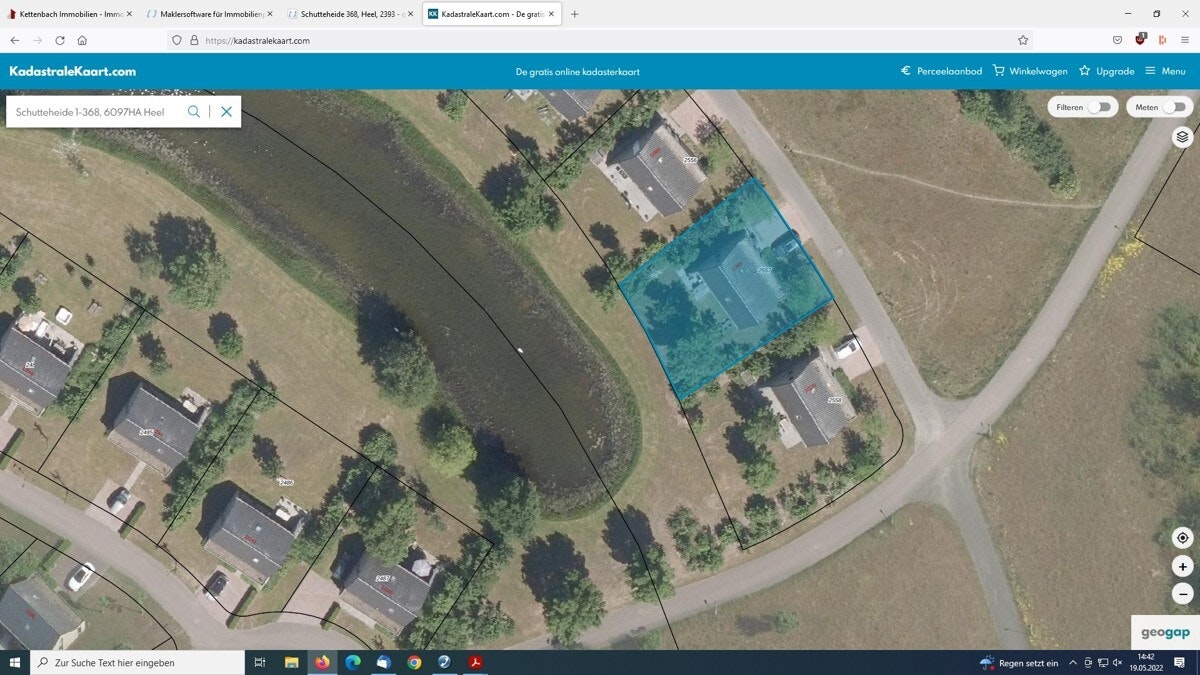Click the KadastraleKaart.com logo
Viewport: 1200px width, 675px height.
[x=73, y=71]
